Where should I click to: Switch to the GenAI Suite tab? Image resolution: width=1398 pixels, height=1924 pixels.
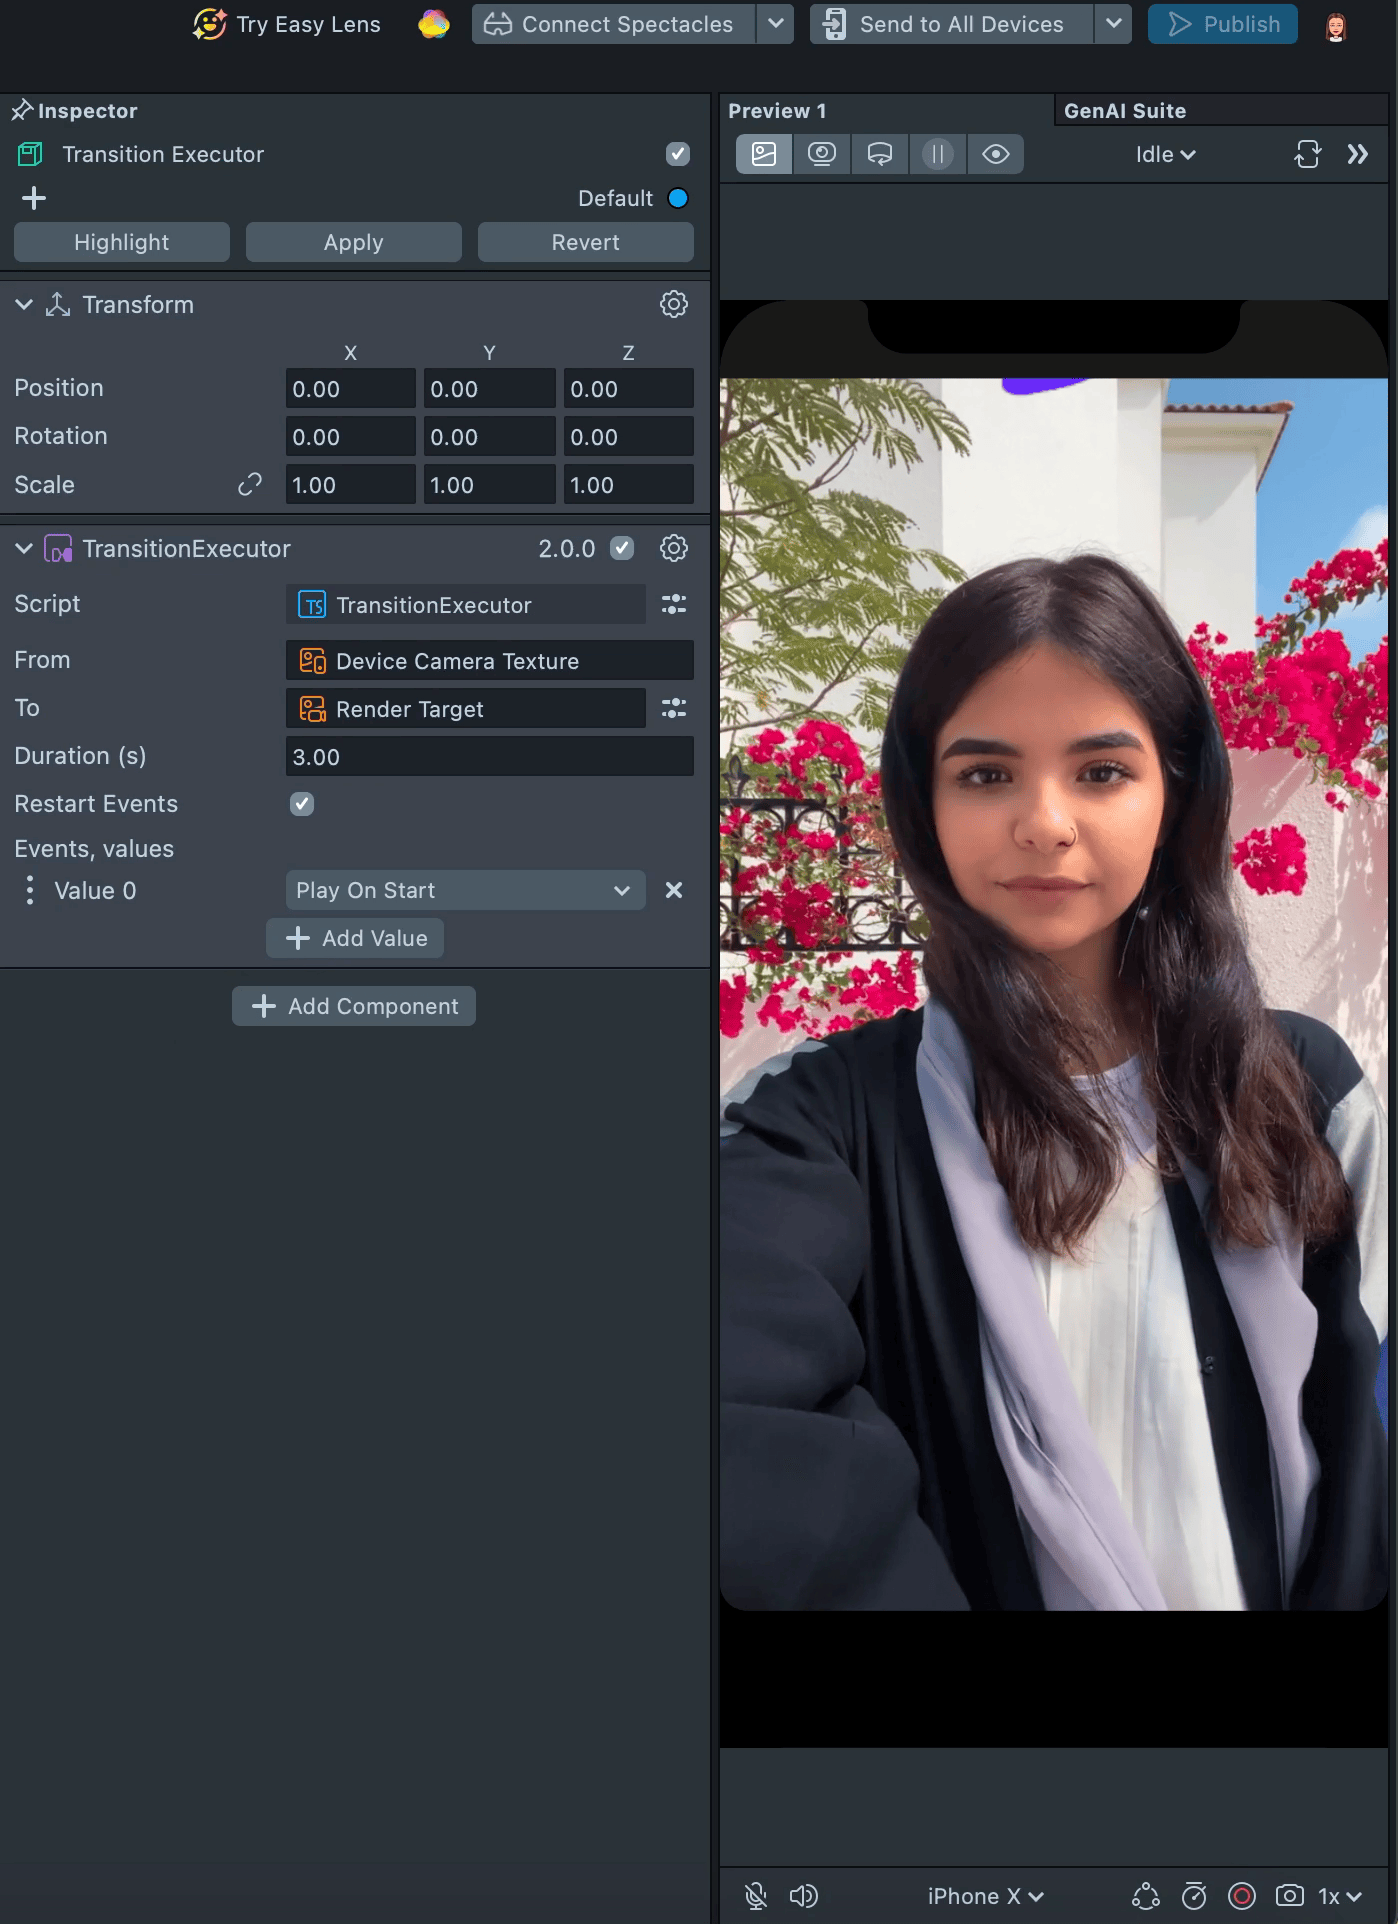tap(1124, 111)
